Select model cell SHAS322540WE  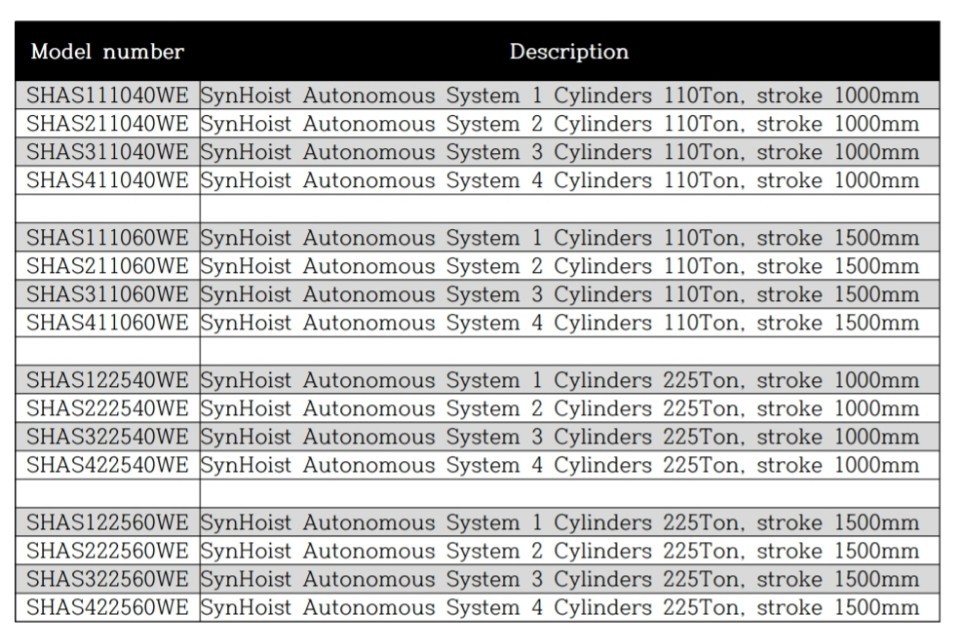click(107, 437)
